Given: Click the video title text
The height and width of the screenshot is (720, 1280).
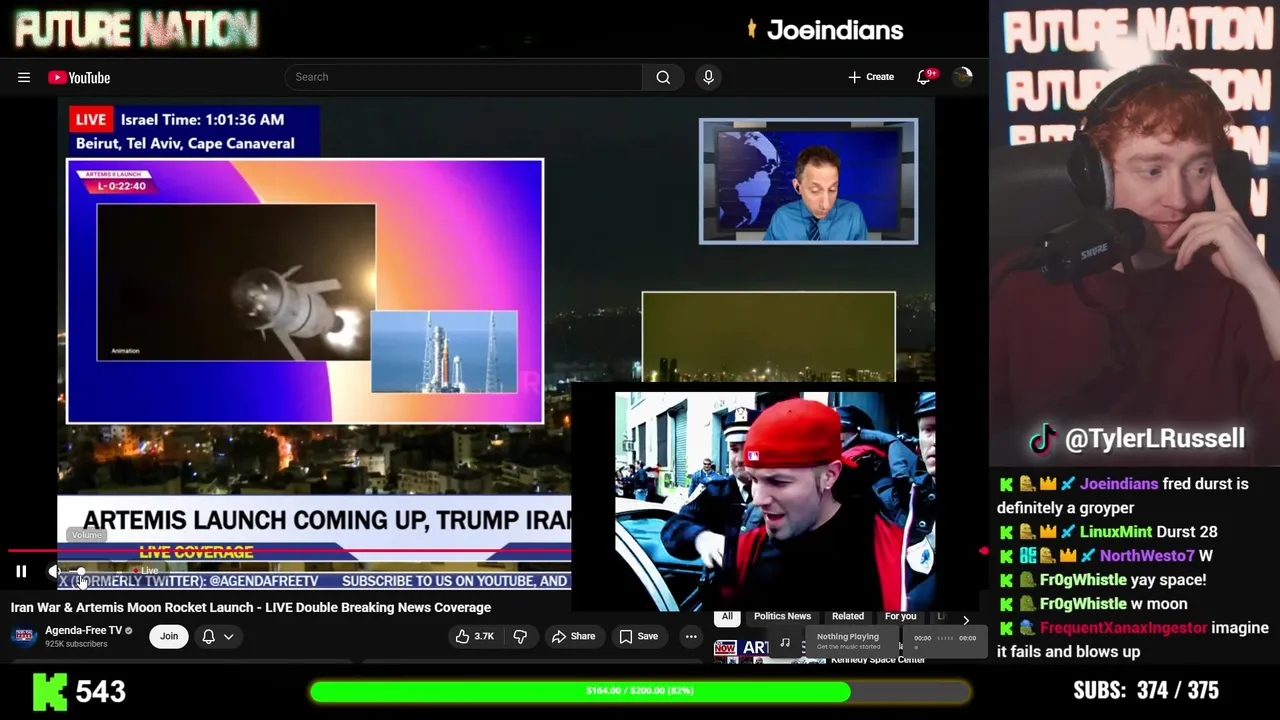Looking at the screenshot, I should [x=251, y=607].
